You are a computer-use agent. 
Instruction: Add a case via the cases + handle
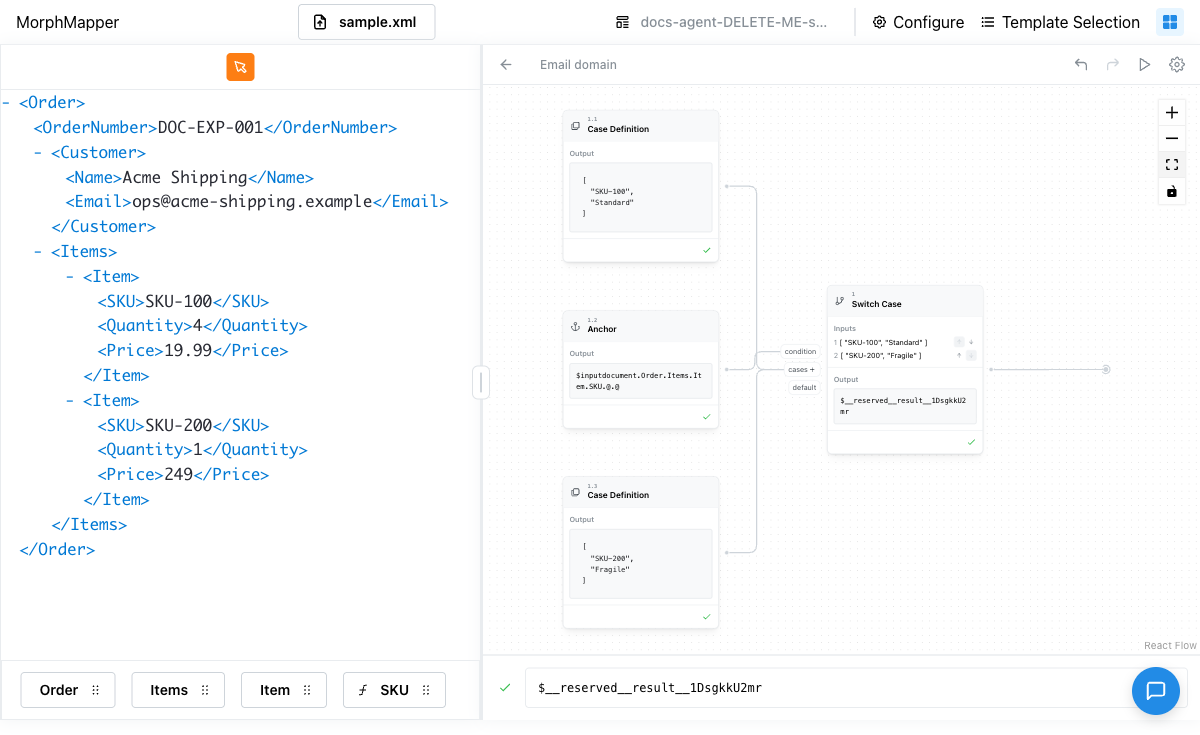801,369
